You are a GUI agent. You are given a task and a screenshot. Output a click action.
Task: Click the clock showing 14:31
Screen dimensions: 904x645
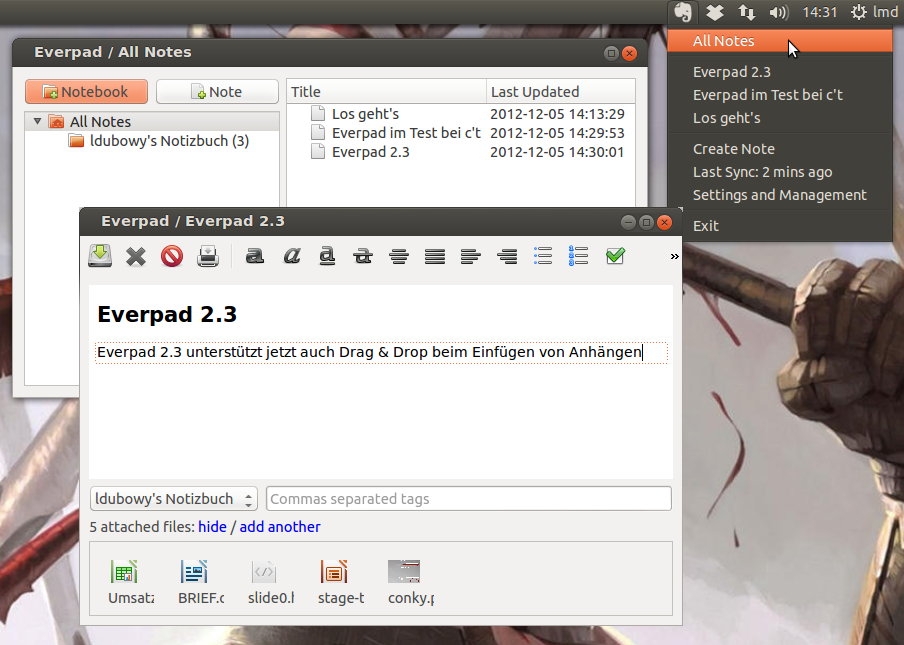coord(819,12)
